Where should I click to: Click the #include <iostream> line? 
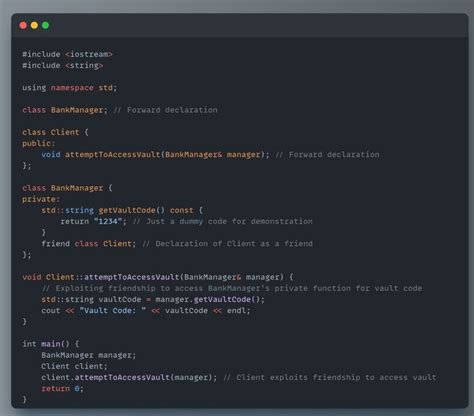click(x=67, y=54)
